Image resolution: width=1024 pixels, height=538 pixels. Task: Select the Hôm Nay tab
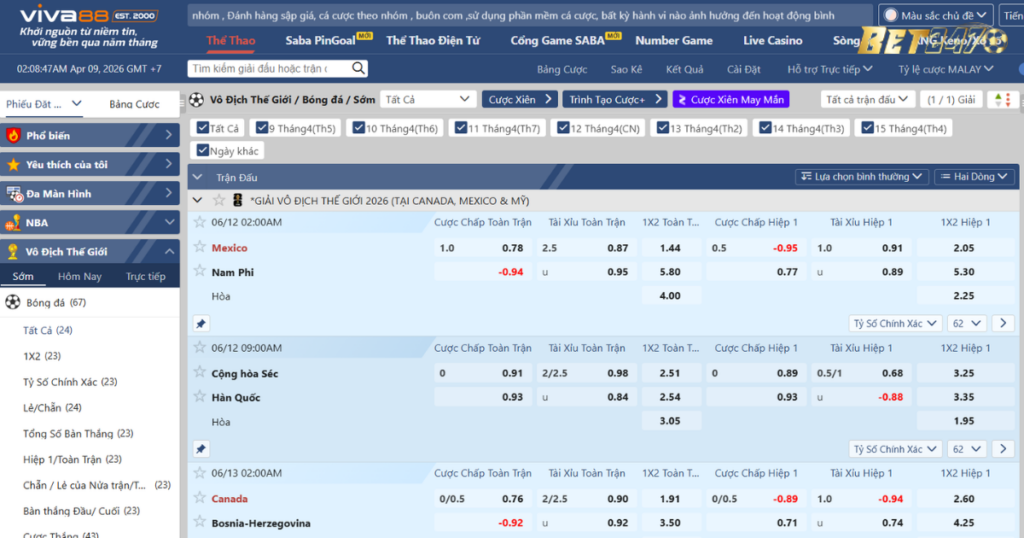pos(79,276)
